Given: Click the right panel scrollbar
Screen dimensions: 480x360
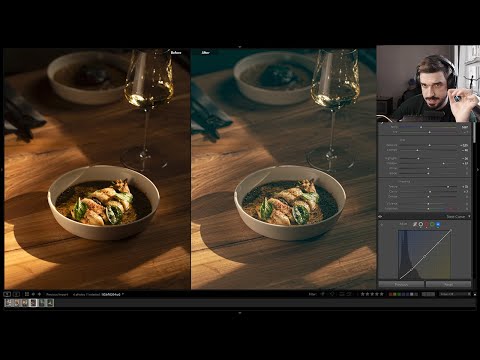Looking at the screenshot, I should click(x=474, y=132).
